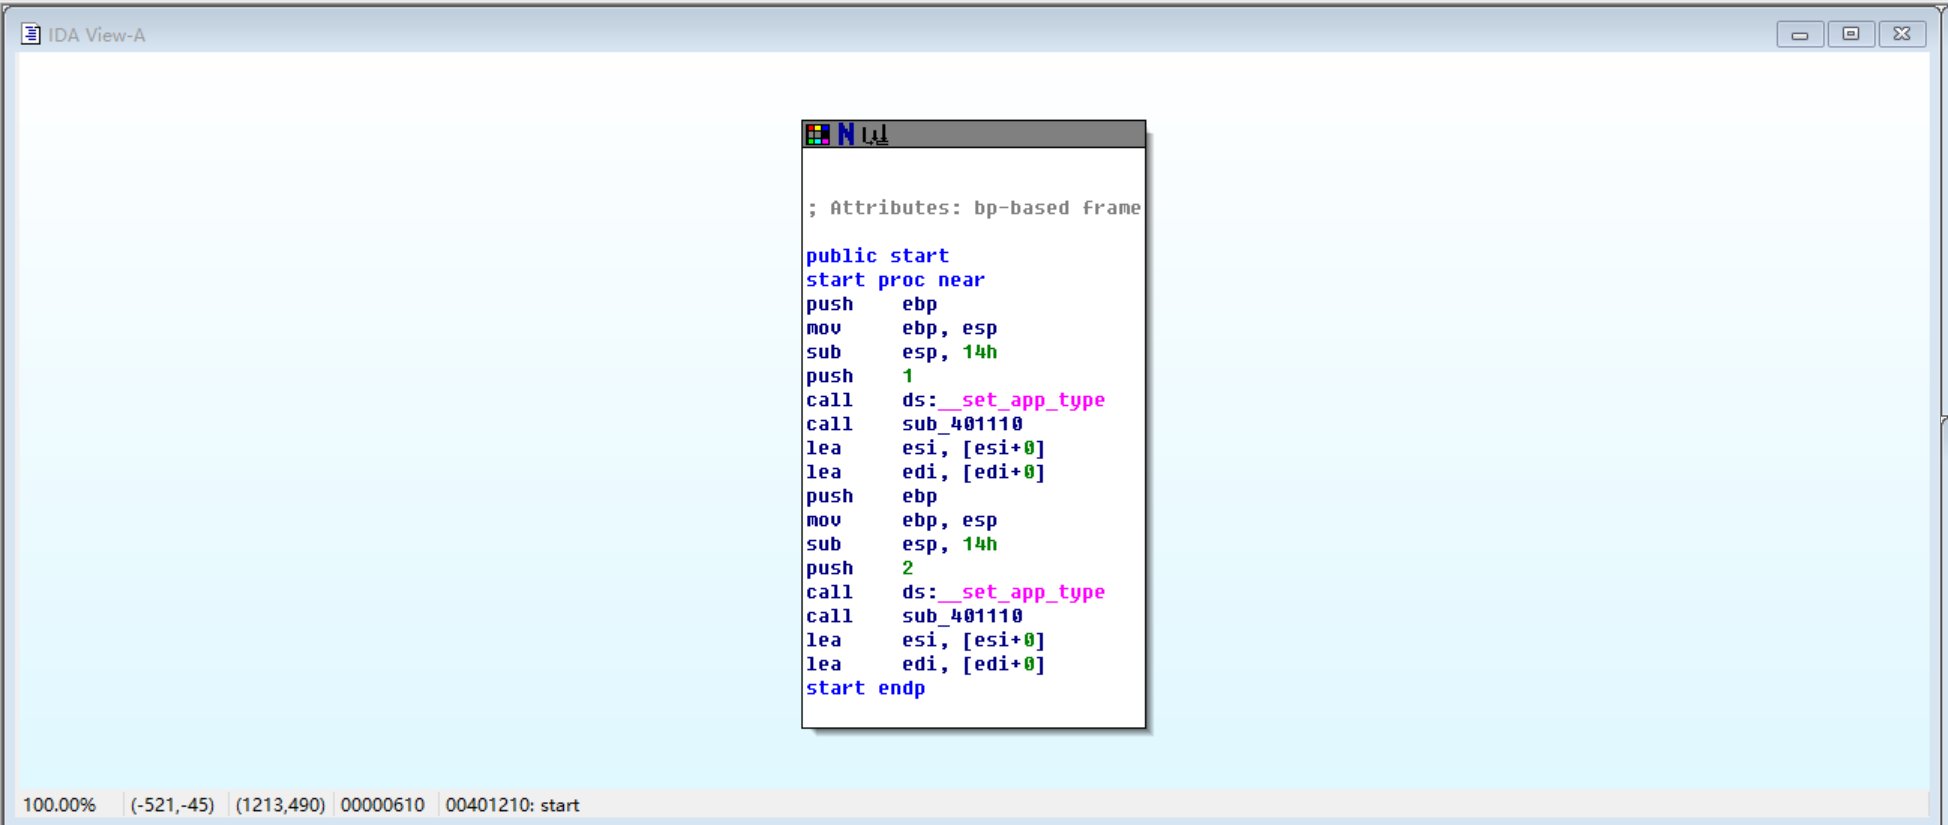This screenshot has height=825, width=1948.
Task: Click the graph group icon in node header
Action: 875,134
